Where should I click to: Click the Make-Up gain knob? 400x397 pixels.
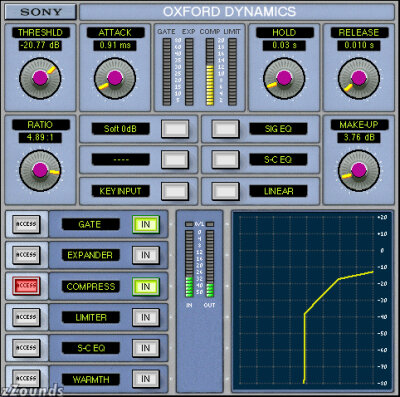[x=359, y=170]
